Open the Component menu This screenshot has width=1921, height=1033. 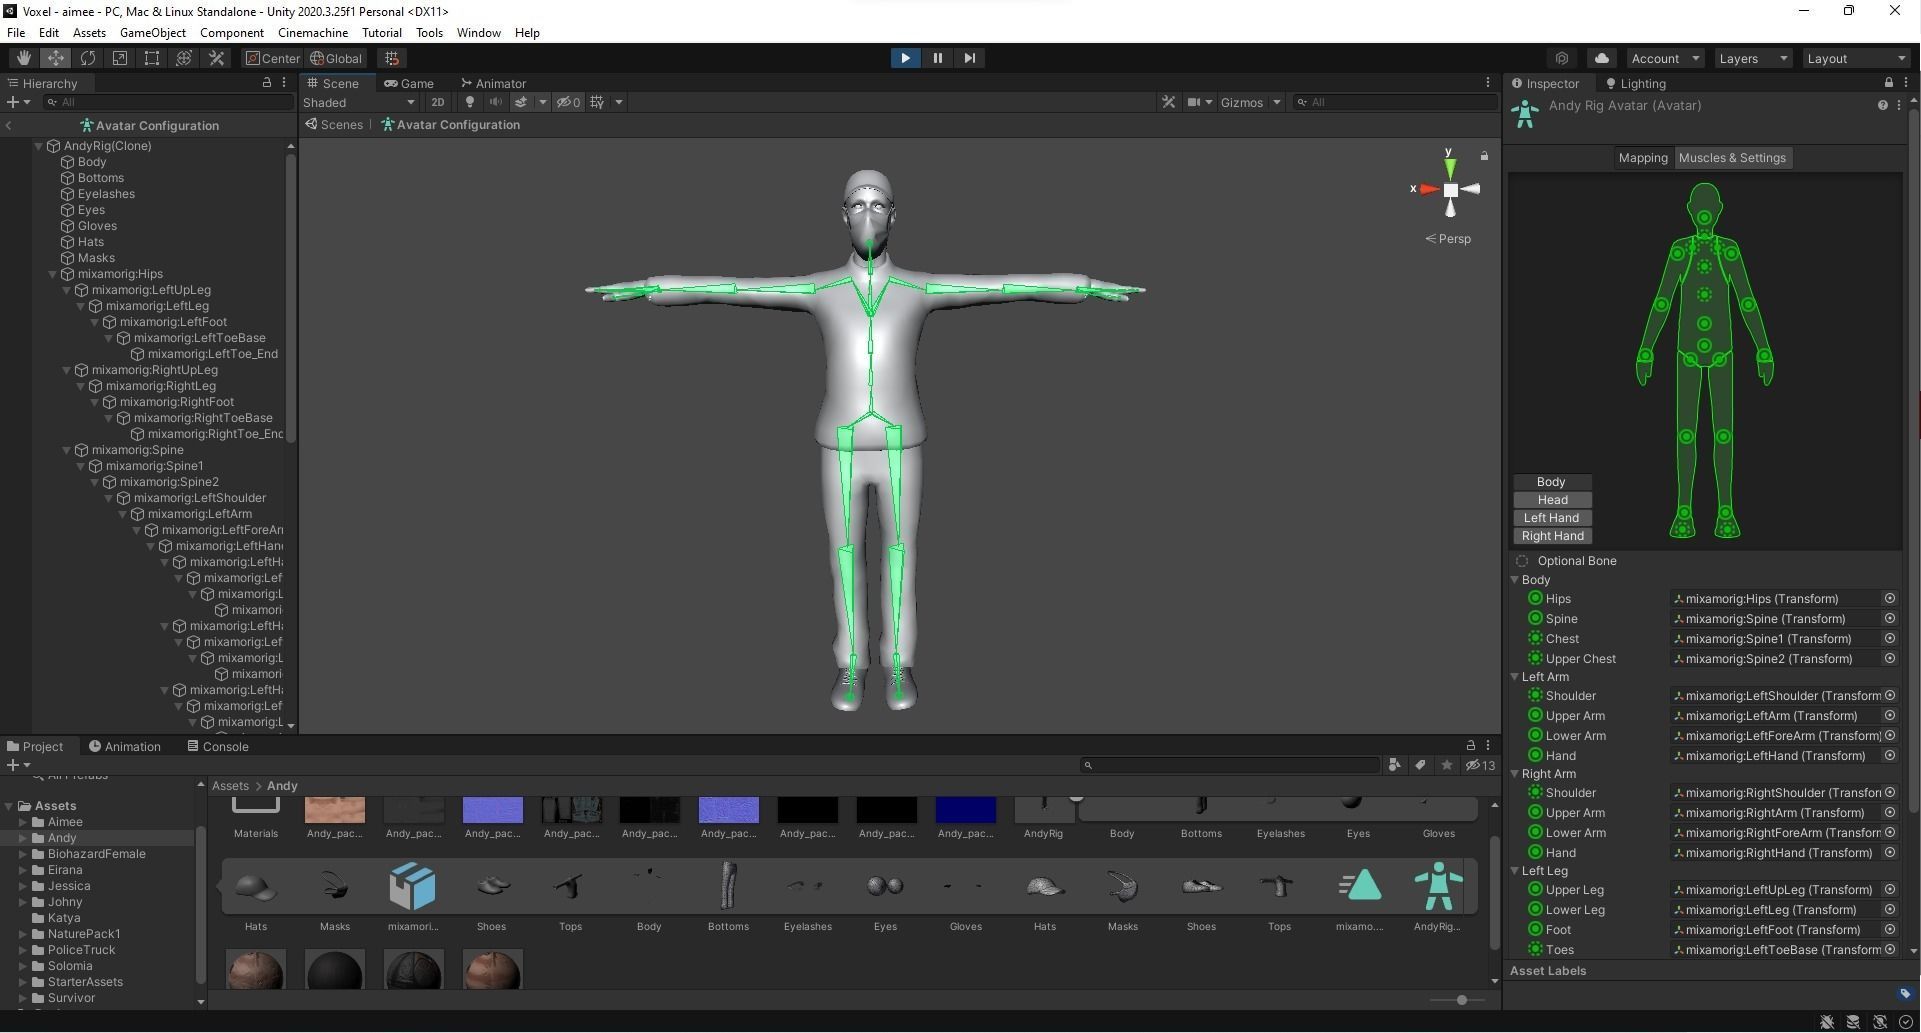click(232, 33)
